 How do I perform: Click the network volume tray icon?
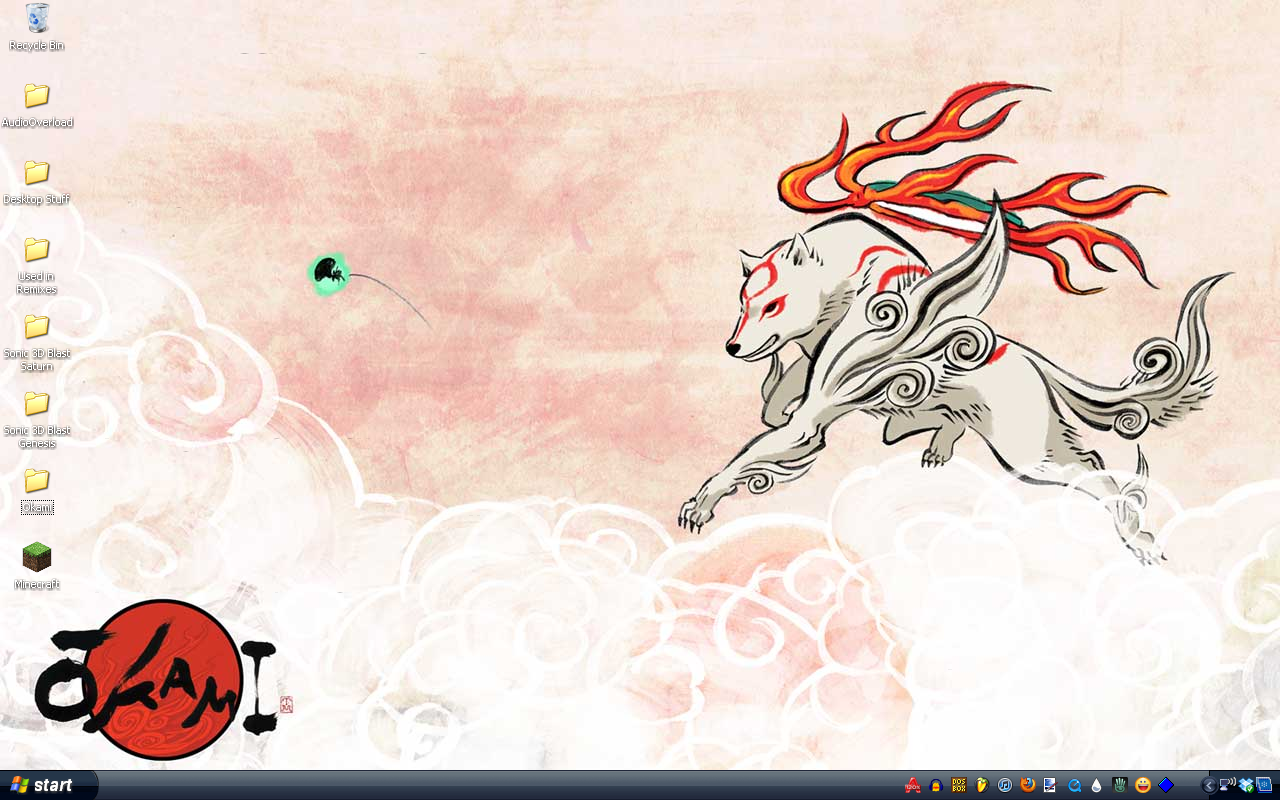coord(1228,785)
